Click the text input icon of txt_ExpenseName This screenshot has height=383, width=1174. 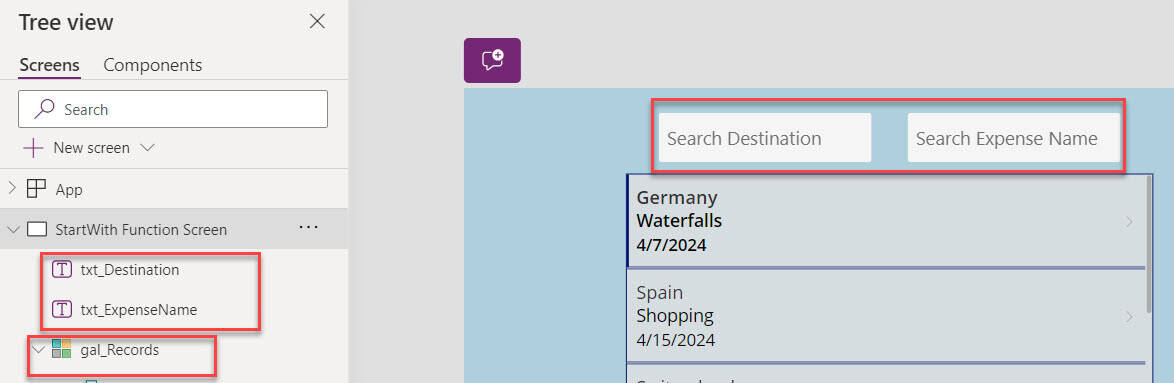point(61,309)
